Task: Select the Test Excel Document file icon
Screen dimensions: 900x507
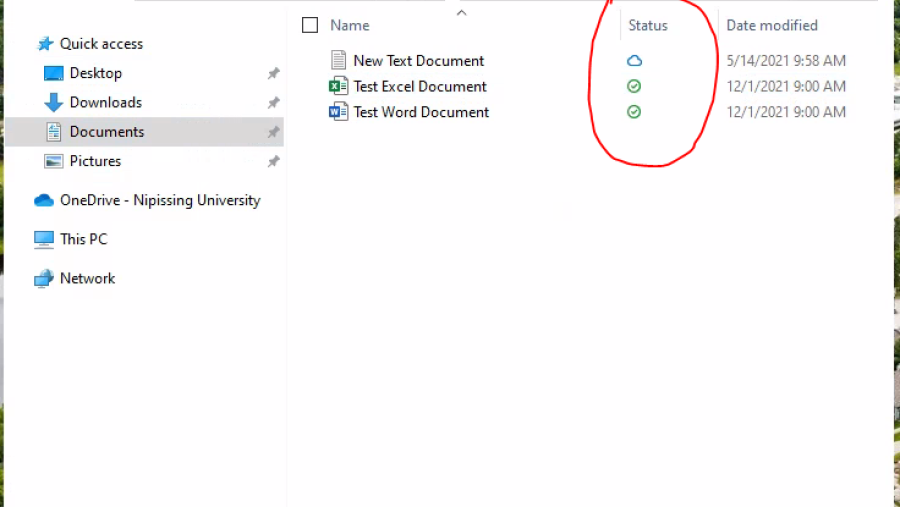Action: tap(339, 87)
